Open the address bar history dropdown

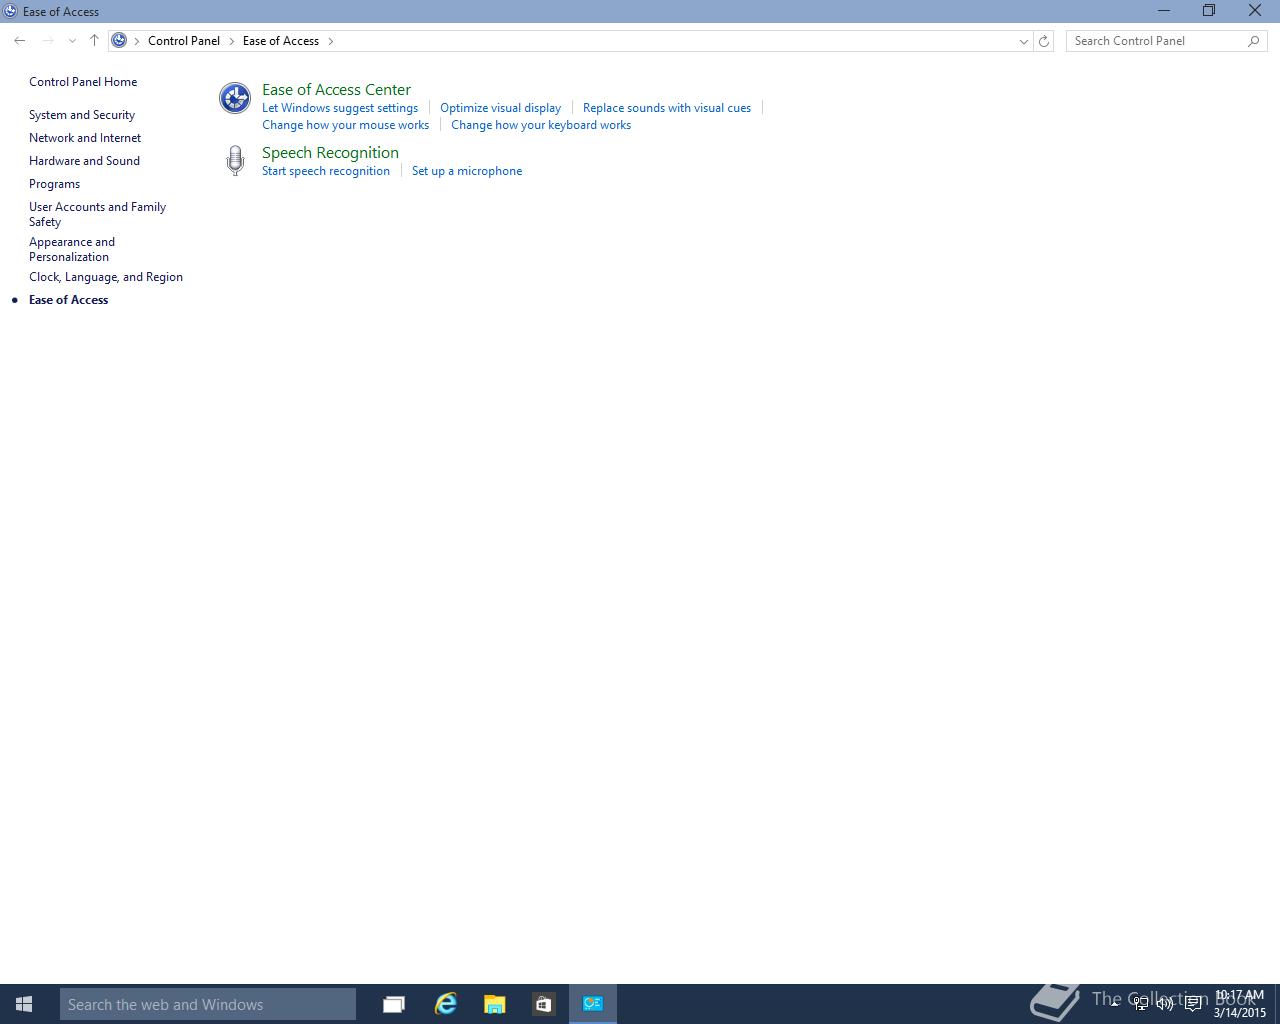pos(1023,41)
